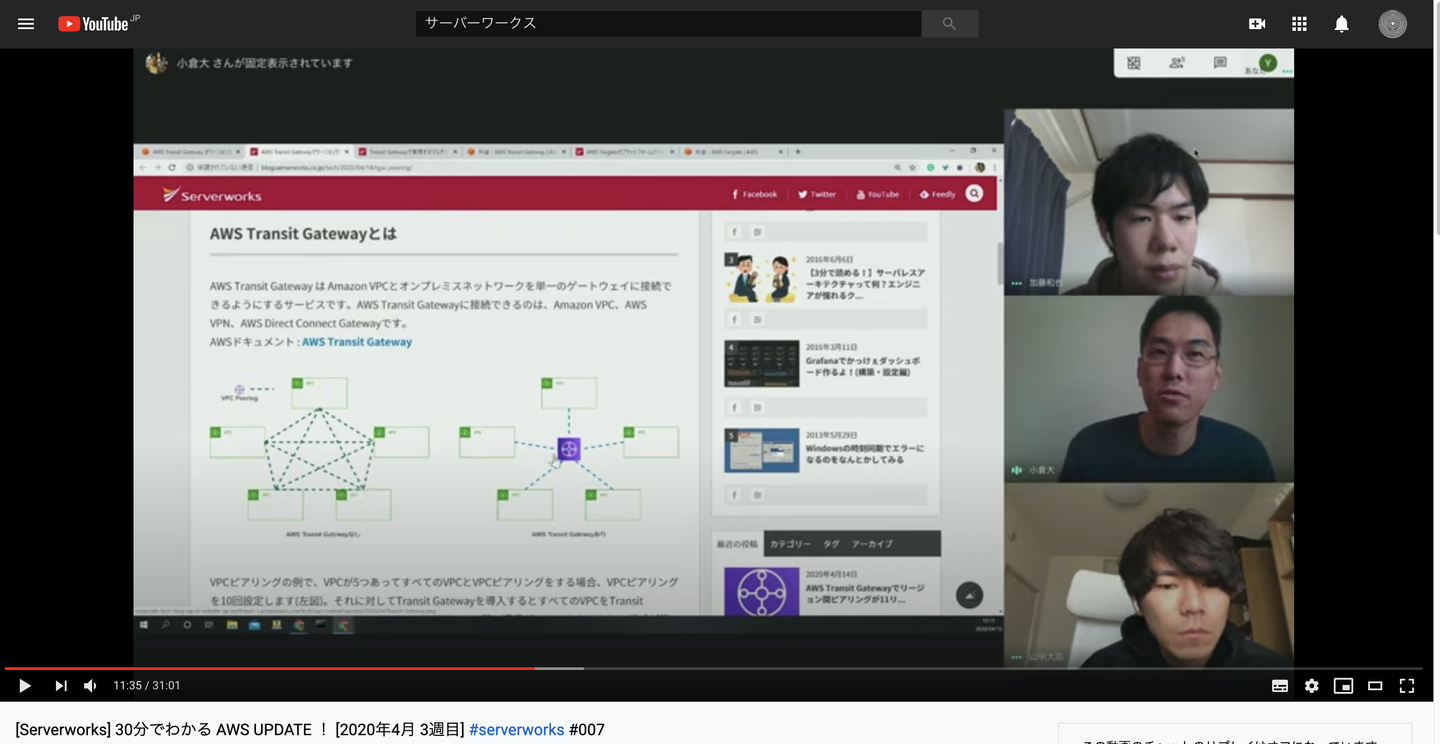Click the 小倉大 participant video tile

click(1149, 389)
